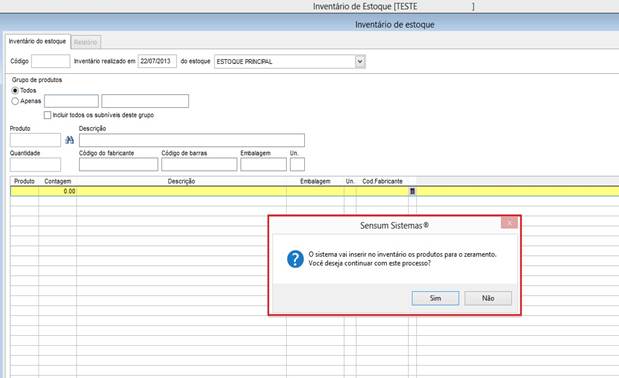Click the Embalagem grid column header
Image resolution: width=619 pixels, height=378 pixels.
pos(315,181)
